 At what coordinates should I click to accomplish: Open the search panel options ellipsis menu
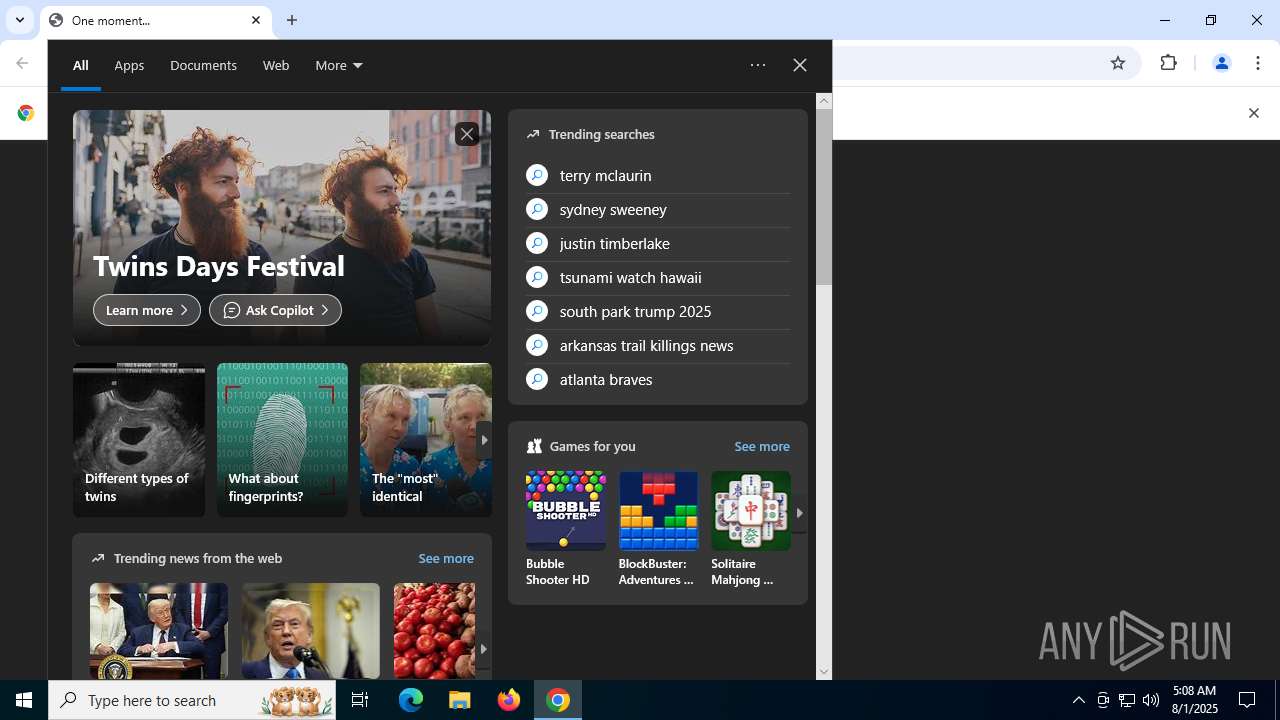(x=758, y=65)
